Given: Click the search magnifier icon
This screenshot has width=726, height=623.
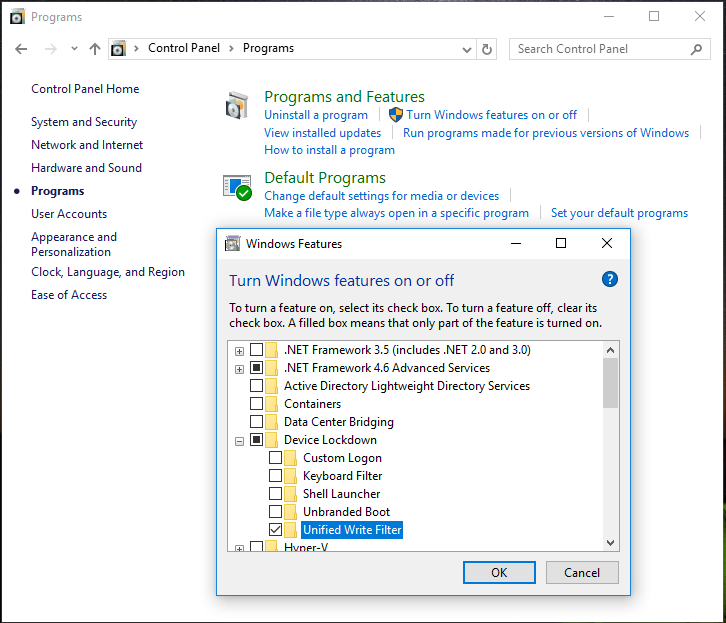Looking at the screenshot, I should click(x=696, y=49).
